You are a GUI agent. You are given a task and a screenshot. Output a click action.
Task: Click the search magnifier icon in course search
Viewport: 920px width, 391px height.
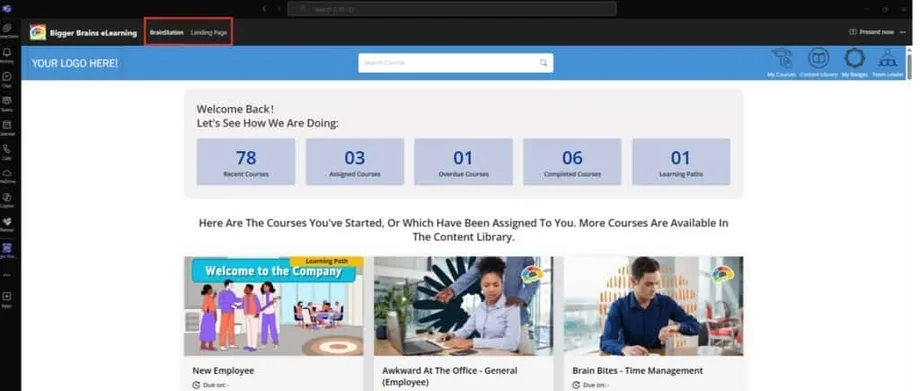[543, 63]
